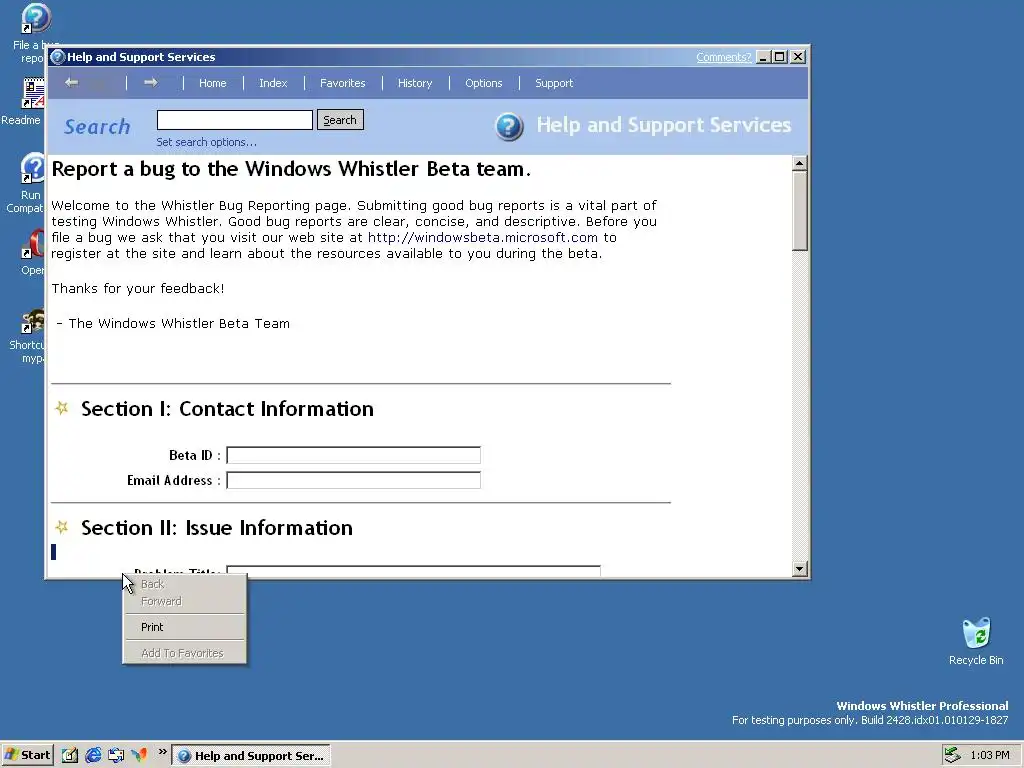Open Options in Help toolbar

pos(483,83)
